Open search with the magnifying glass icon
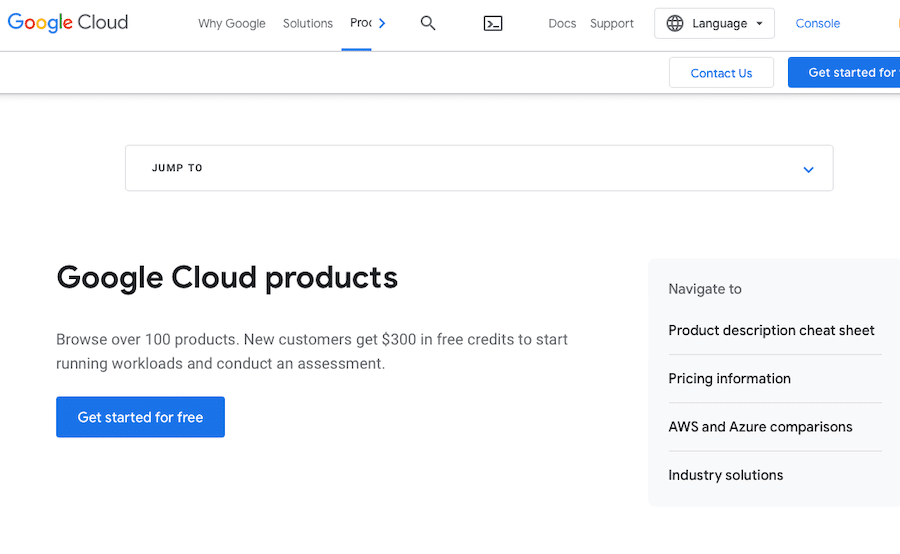The height and width of the screenshot is (554, 900). pyautogui.click(x=428, y=23)
